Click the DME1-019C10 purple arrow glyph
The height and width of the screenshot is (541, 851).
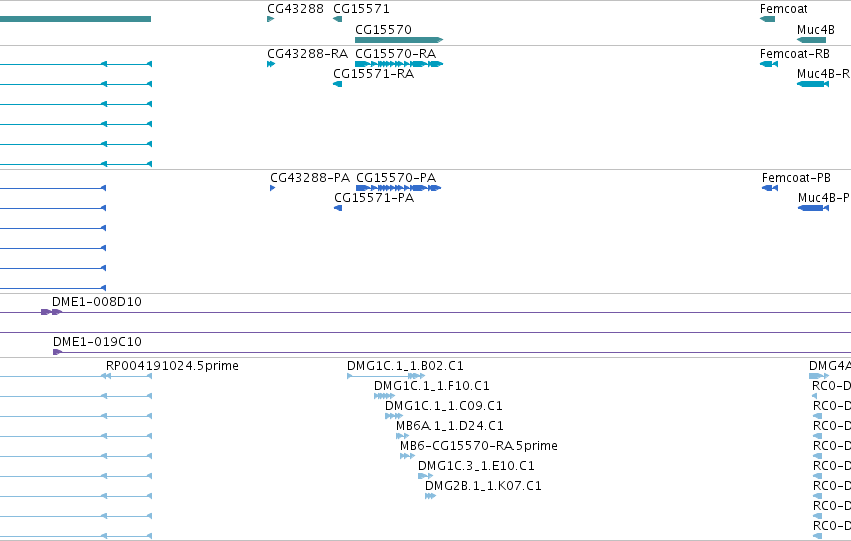(x=58, y=352)
